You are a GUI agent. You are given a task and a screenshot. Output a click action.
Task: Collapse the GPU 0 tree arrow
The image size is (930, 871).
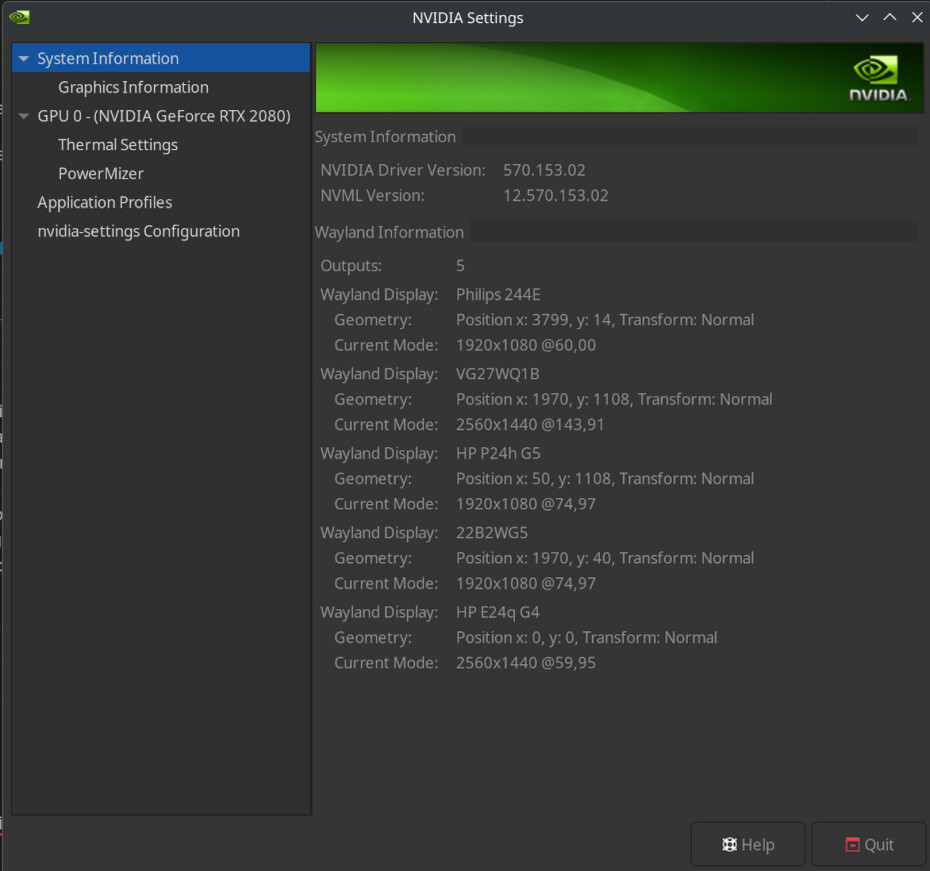pos(24,116)
